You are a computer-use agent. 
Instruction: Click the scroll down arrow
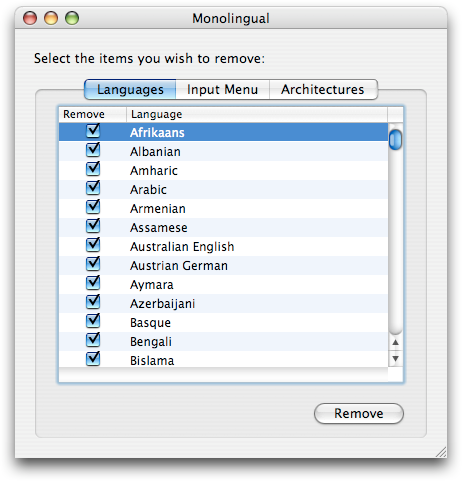pyautogui.click(x=396, y=359)
